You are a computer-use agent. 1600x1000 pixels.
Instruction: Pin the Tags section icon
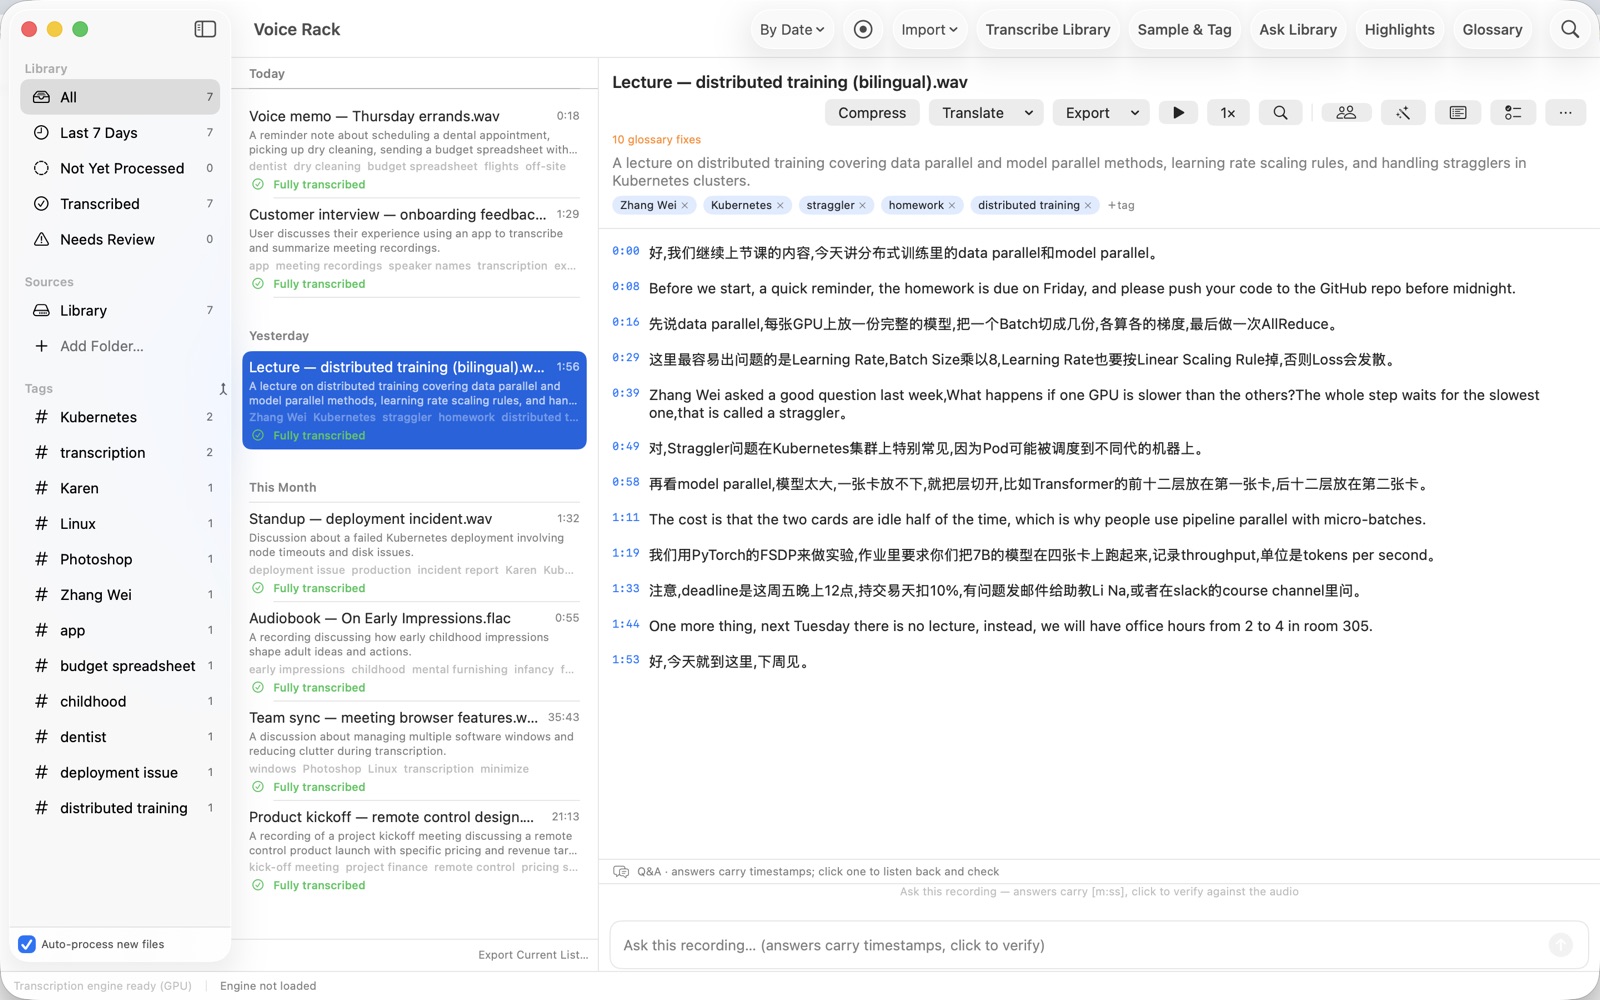[x=223, y=389]
